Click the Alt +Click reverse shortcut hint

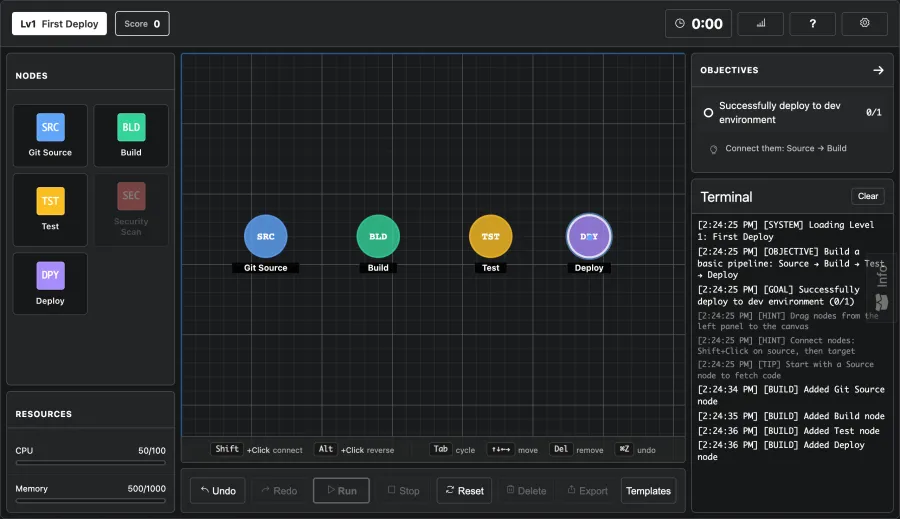354,450
